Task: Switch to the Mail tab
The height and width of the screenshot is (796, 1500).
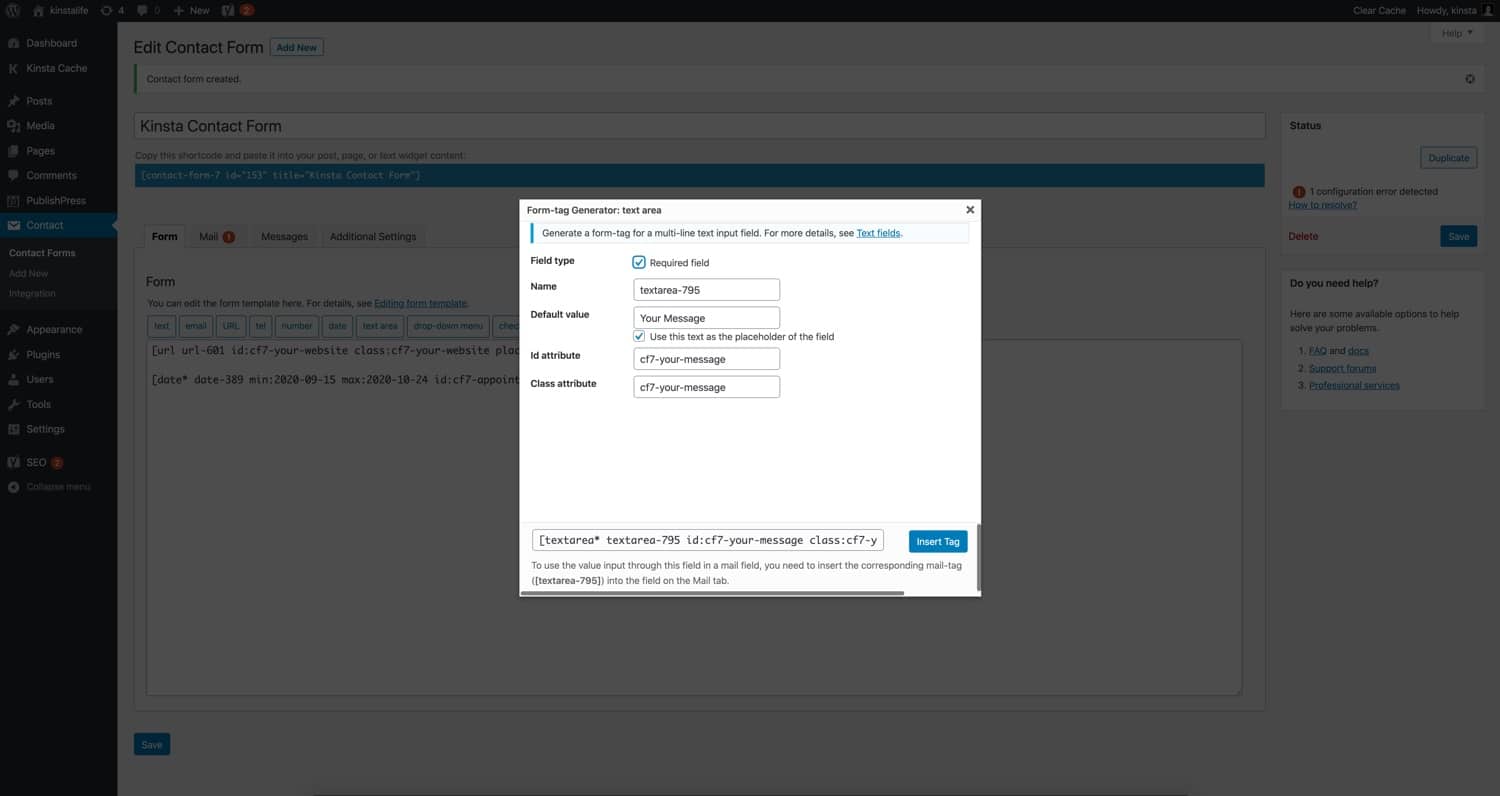Action: 210,236
